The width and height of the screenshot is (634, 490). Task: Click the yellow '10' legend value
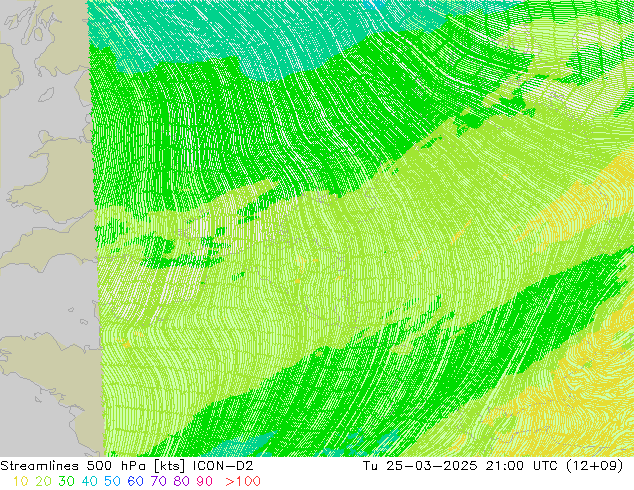click(x=21, y=481)
